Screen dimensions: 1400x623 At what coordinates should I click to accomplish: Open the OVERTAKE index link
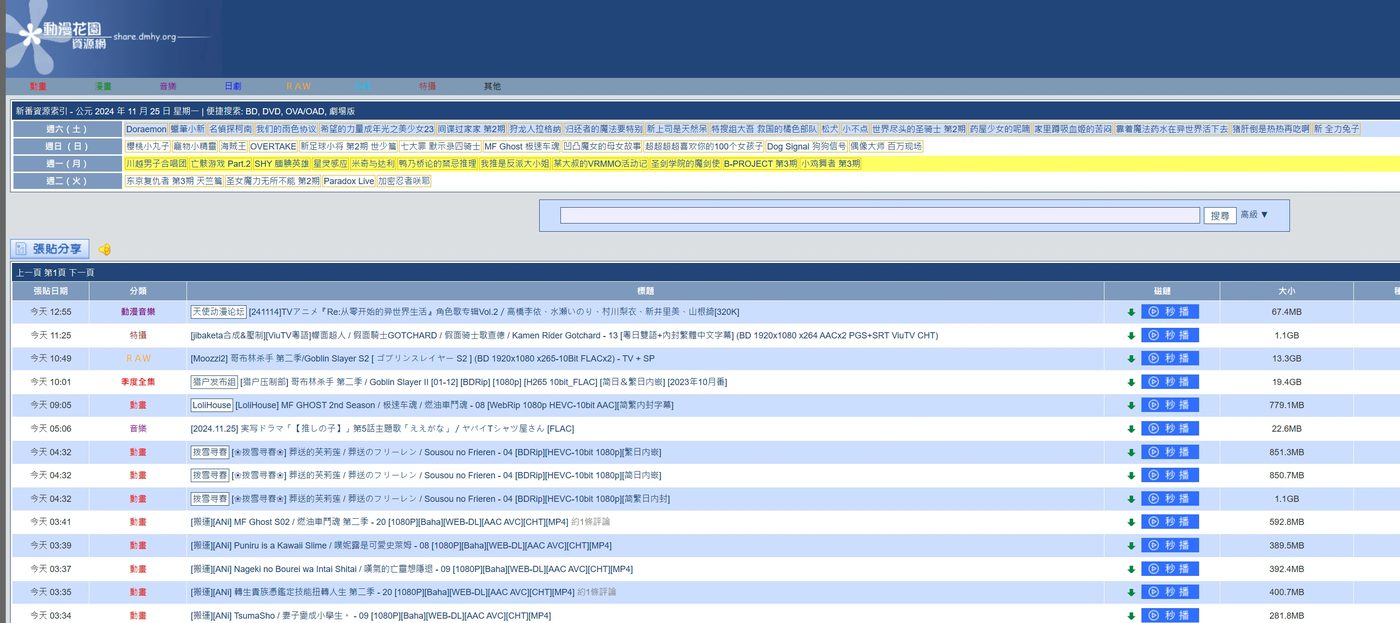(x=273, y=146)
